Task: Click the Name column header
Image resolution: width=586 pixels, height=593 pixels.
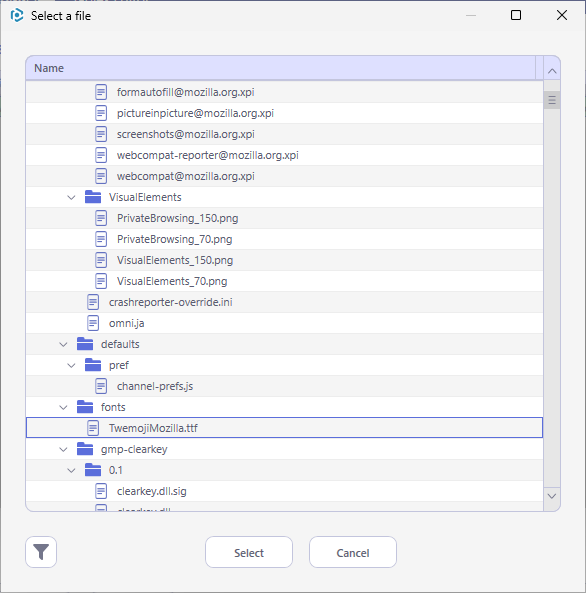Action: (x=281, y=68)
